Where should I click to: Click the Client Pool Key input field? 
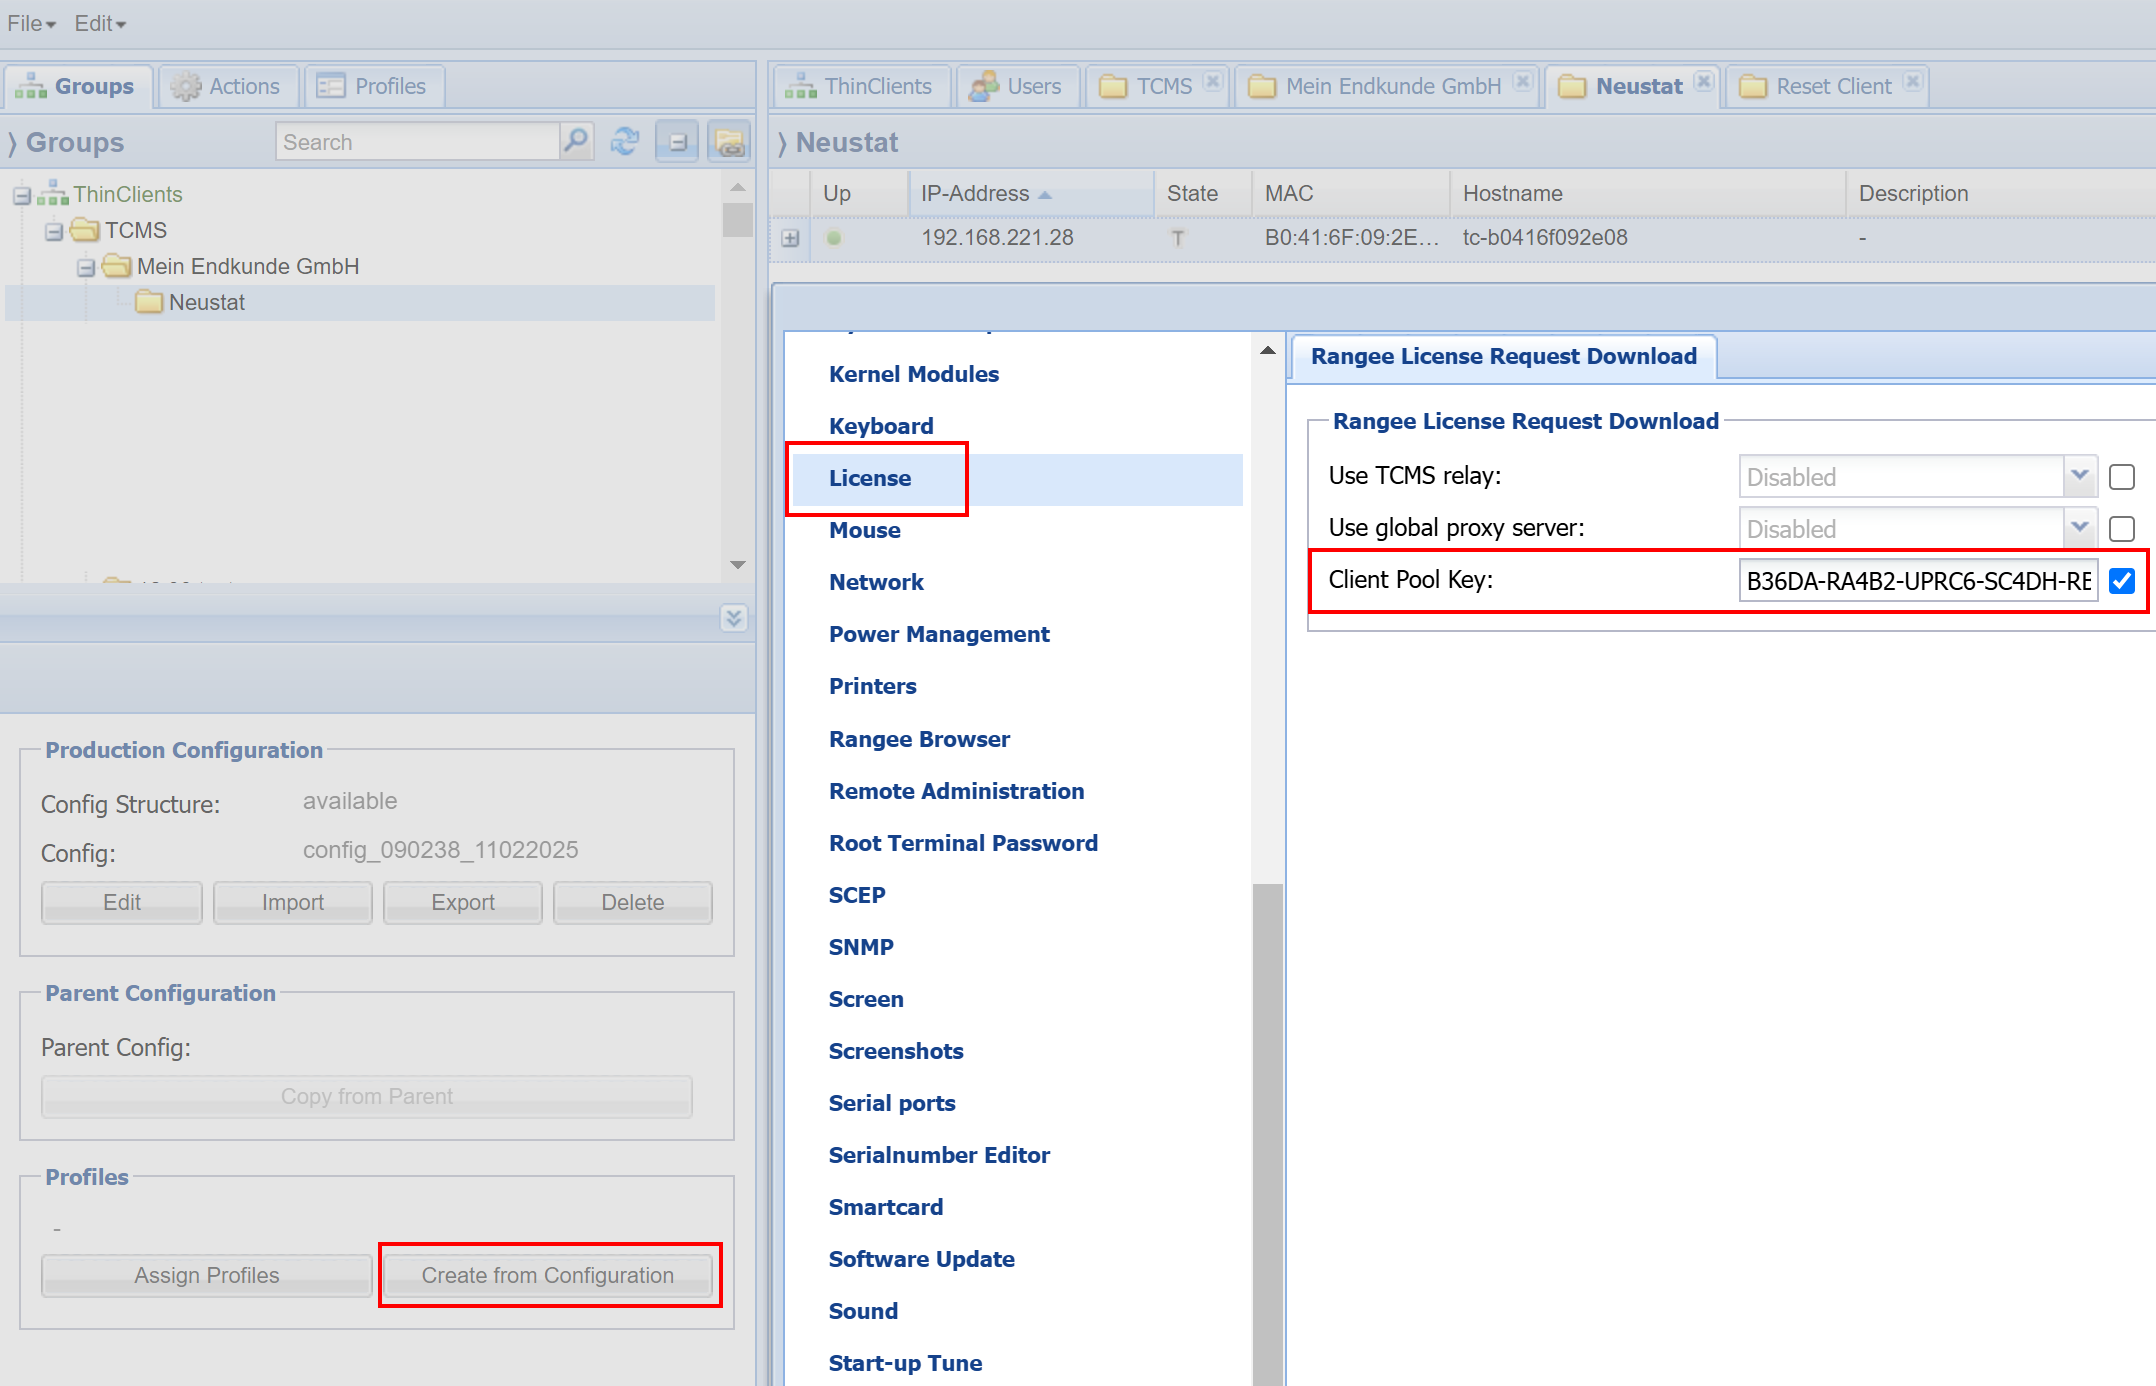(1917, 581)
